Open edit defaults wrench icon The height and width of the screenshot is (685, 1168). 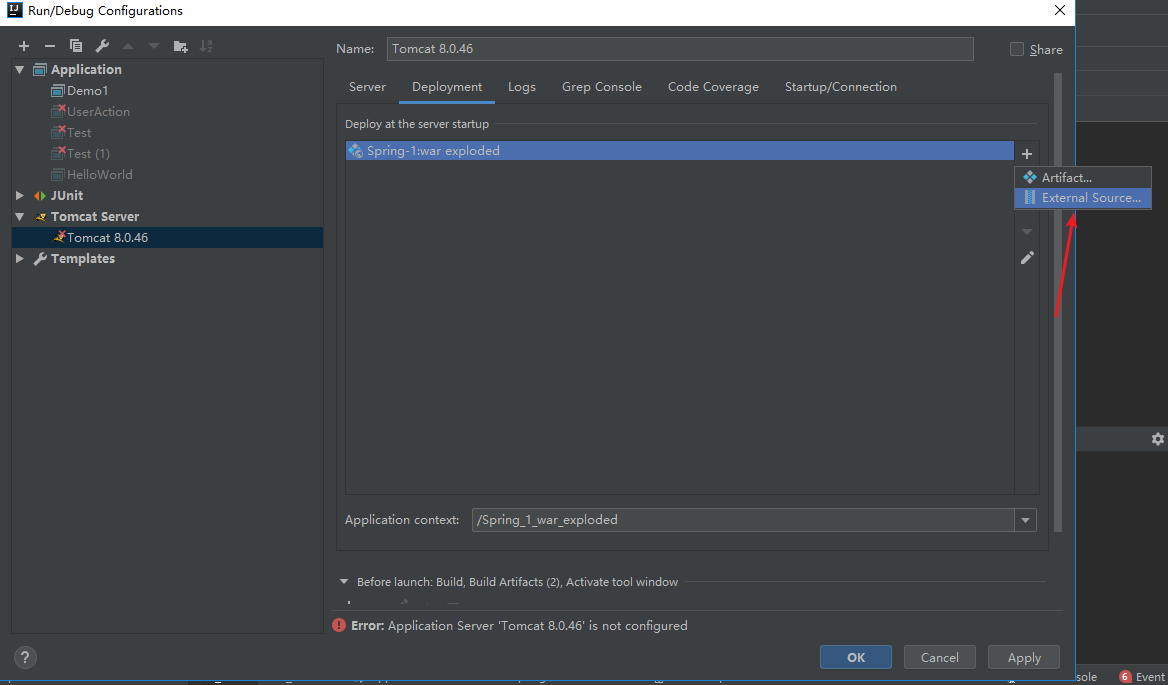point(102,46)
